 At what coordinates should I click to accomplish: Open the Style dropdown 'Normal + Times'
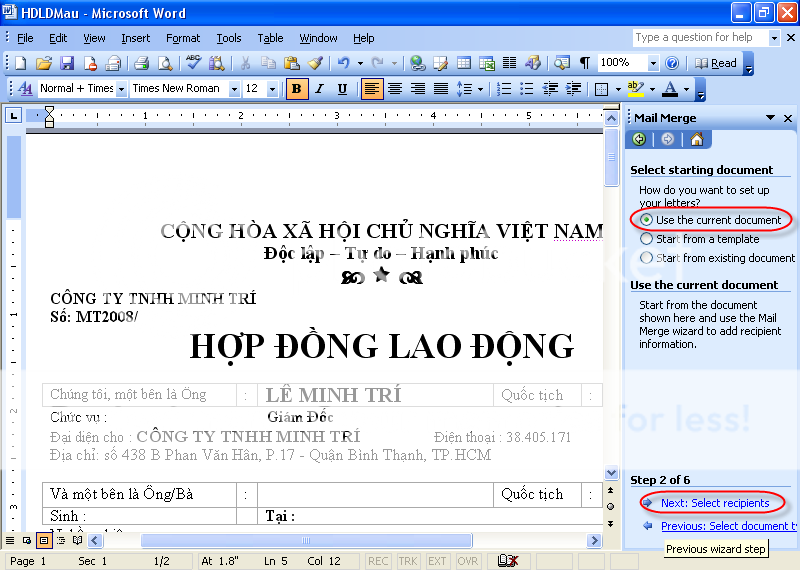(x=121, y=89)
